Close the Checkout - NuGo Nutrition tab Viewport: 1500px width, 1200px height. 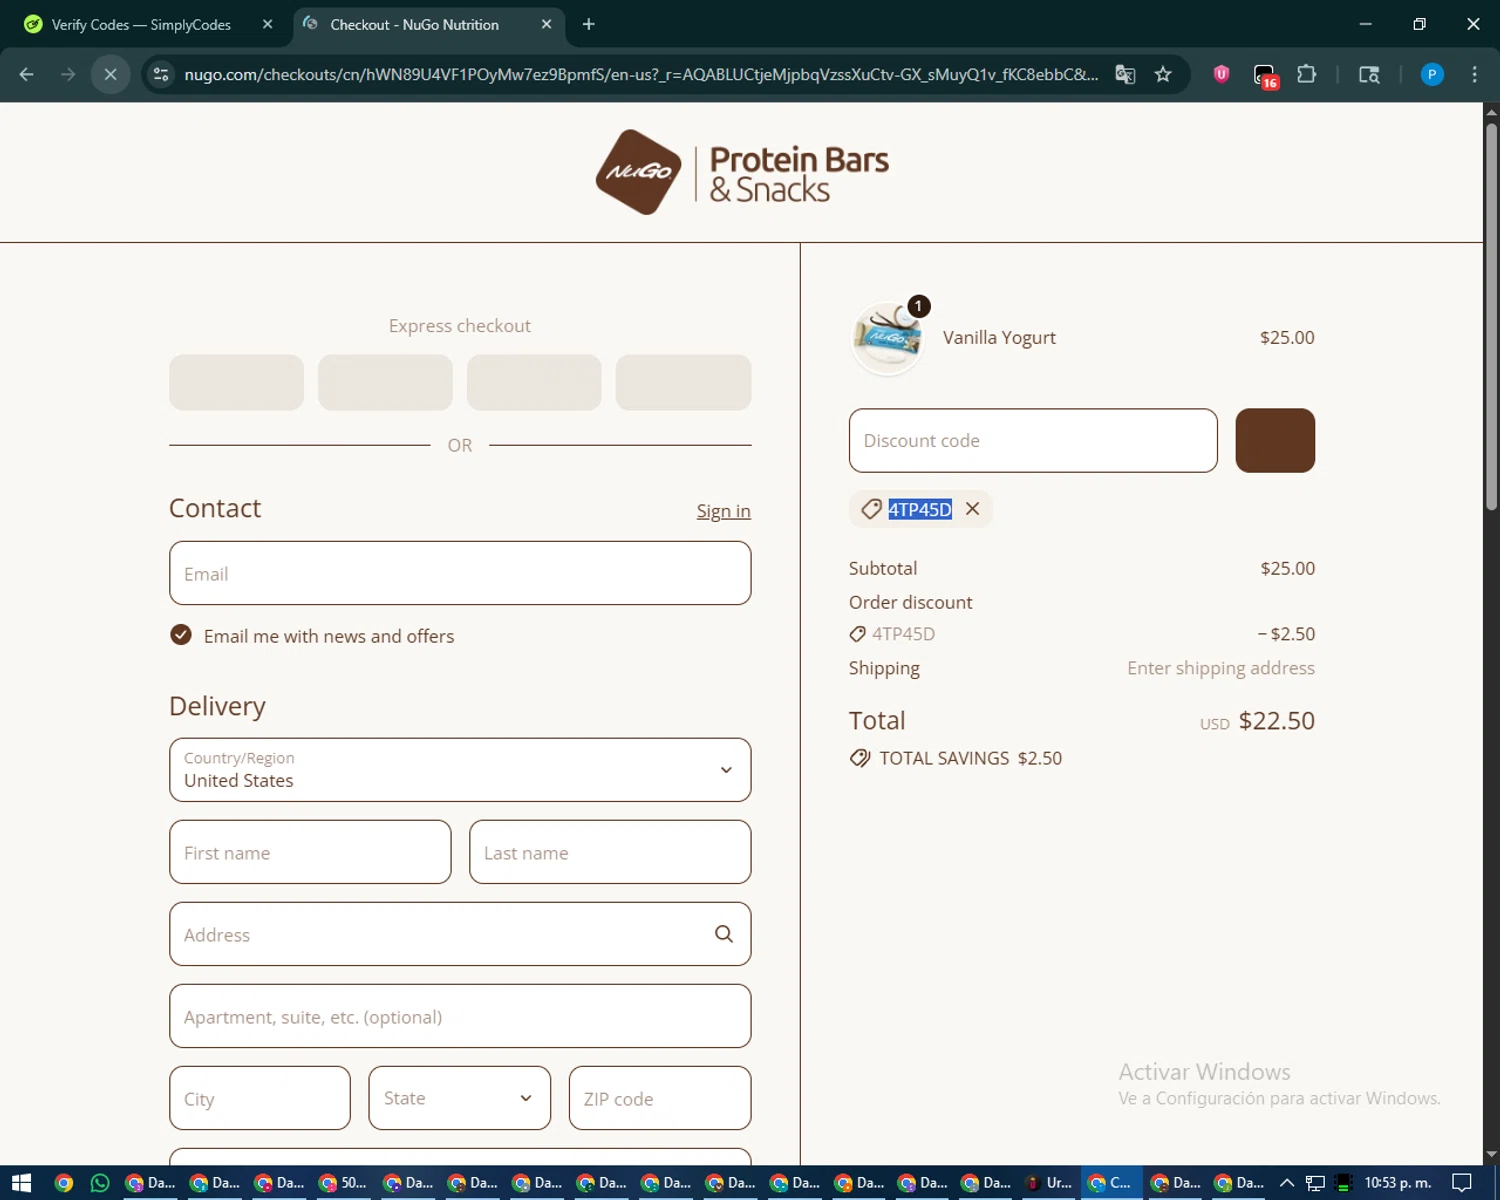click(546, 24)
